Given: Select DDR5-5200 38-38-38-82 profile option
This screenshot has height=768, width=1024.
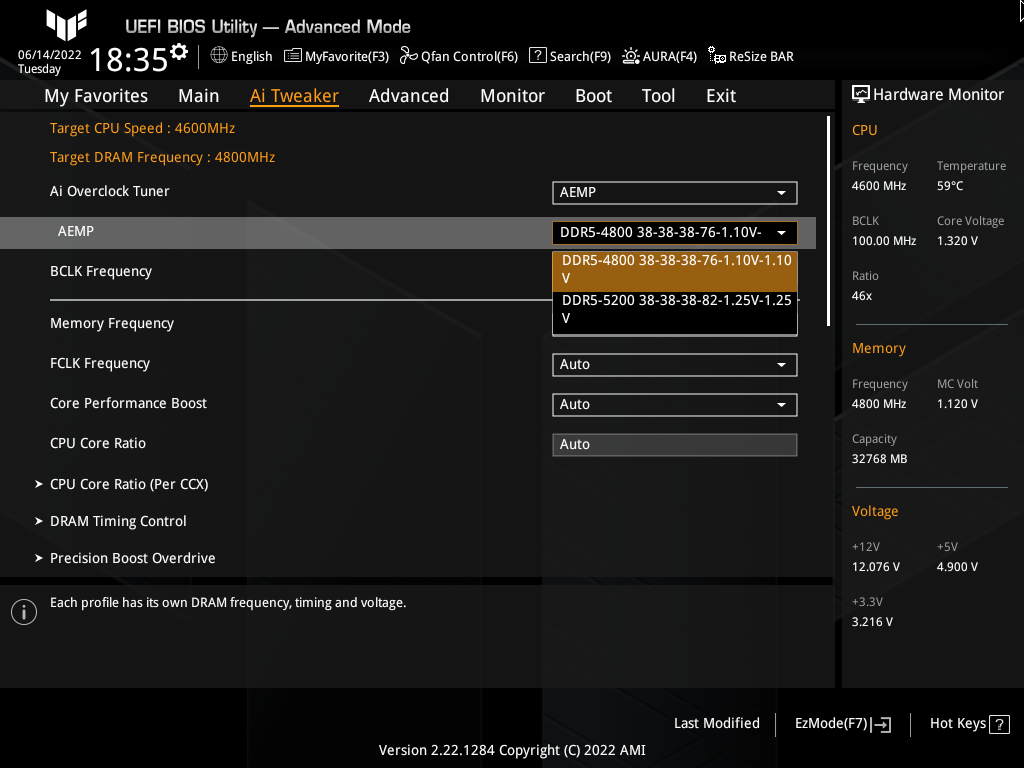Looking at the screenshot, I should (x=675, y=310).
